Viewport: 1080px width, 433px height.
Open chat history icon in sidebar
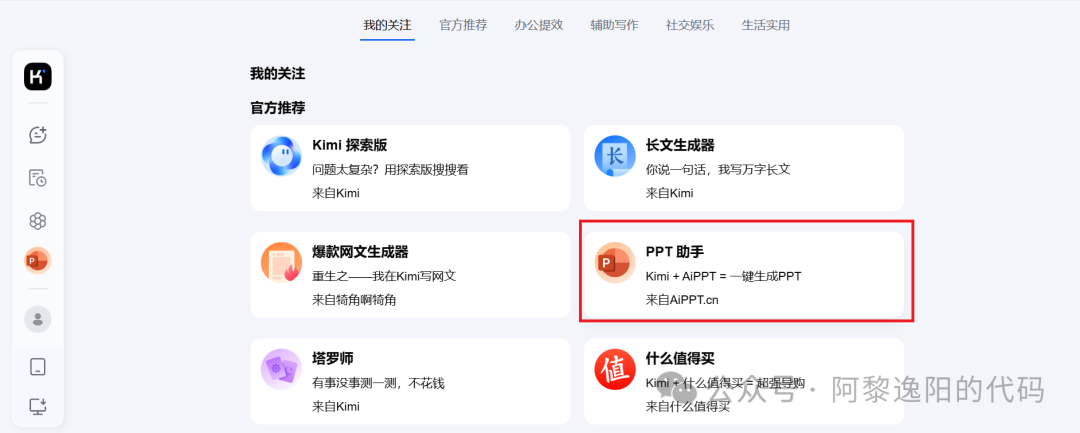38,178
